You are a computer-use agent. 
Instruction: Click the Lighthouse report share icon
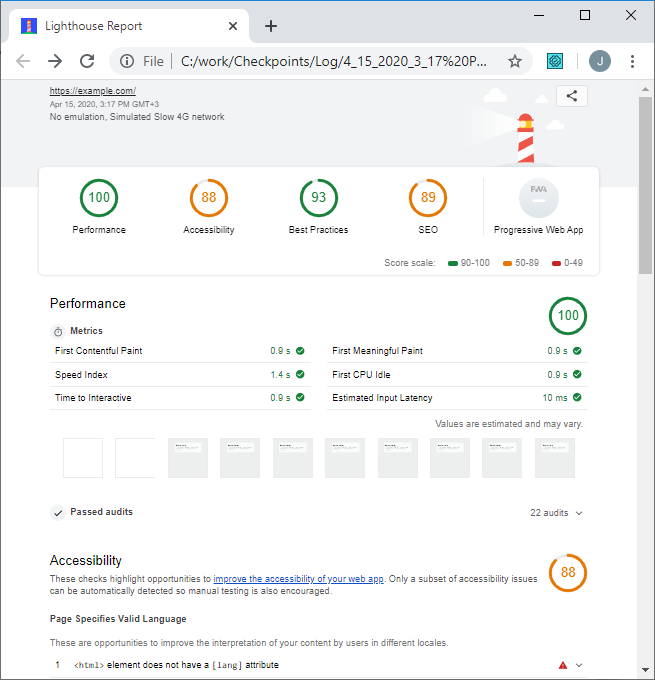click(572, 96)
